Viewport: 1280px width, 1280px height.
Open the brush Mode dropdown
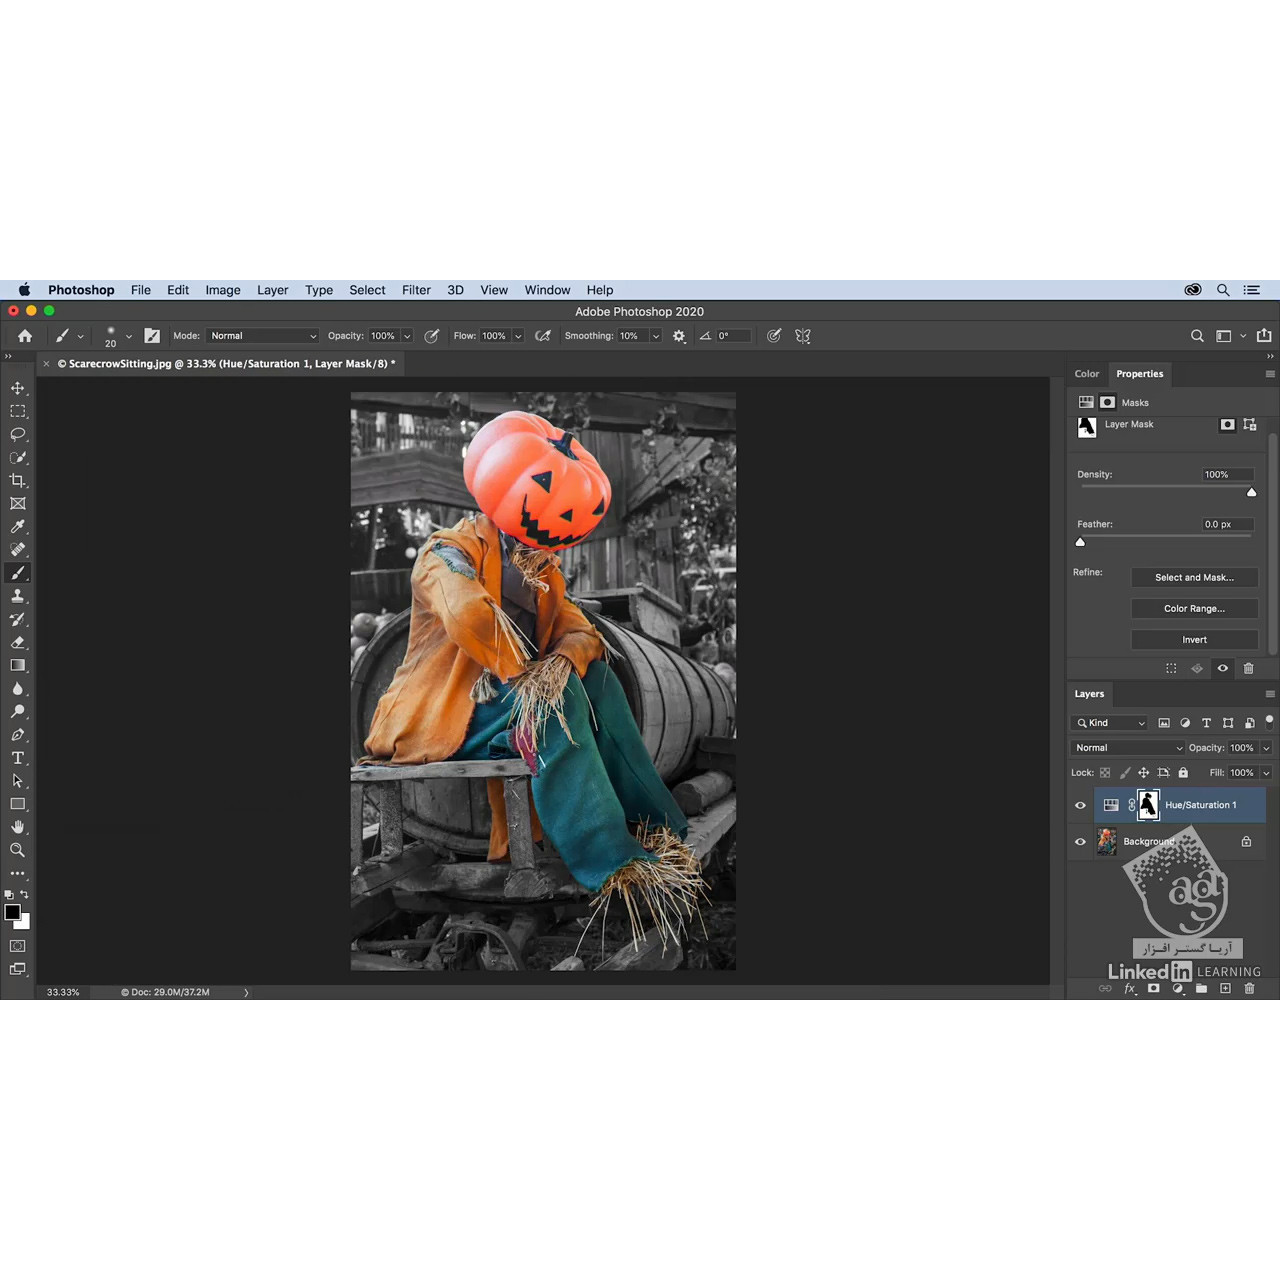click(x=263, y=336)
